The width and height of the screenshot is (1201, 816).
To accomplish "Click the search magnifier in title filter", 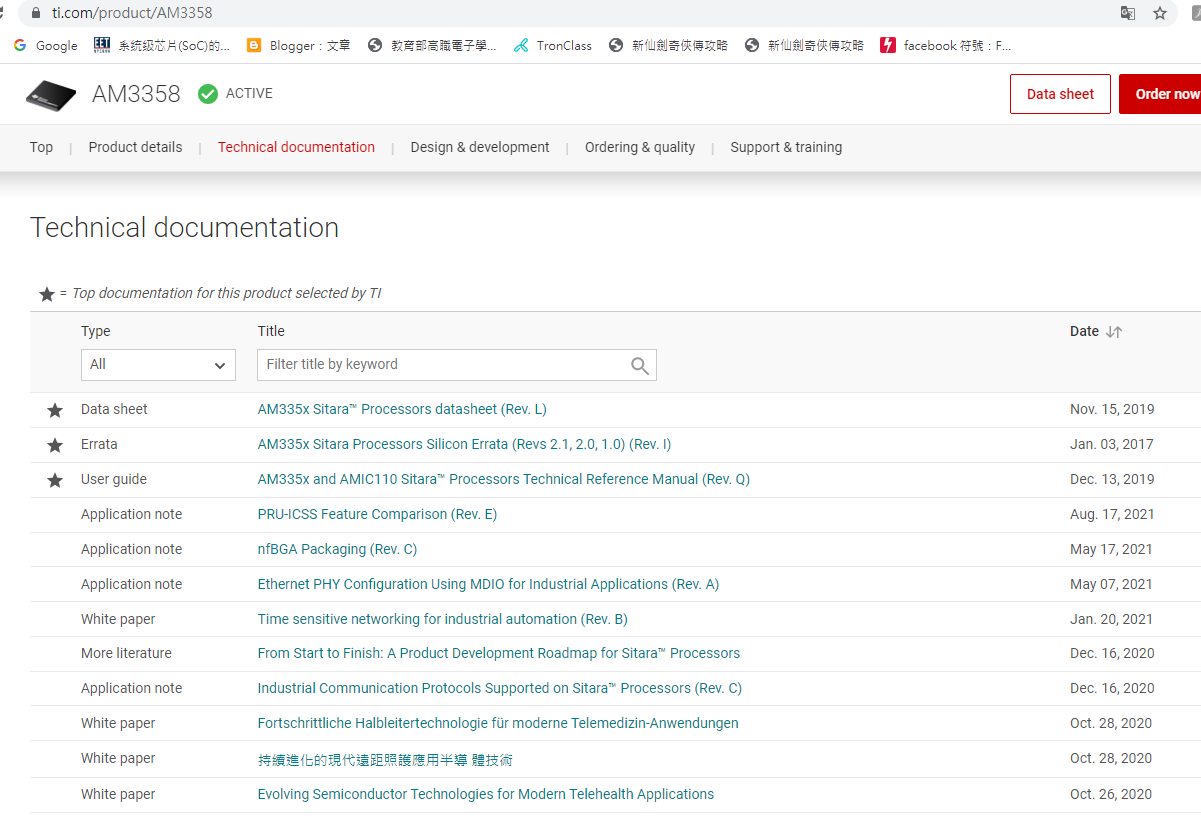I will pos(640,365).
